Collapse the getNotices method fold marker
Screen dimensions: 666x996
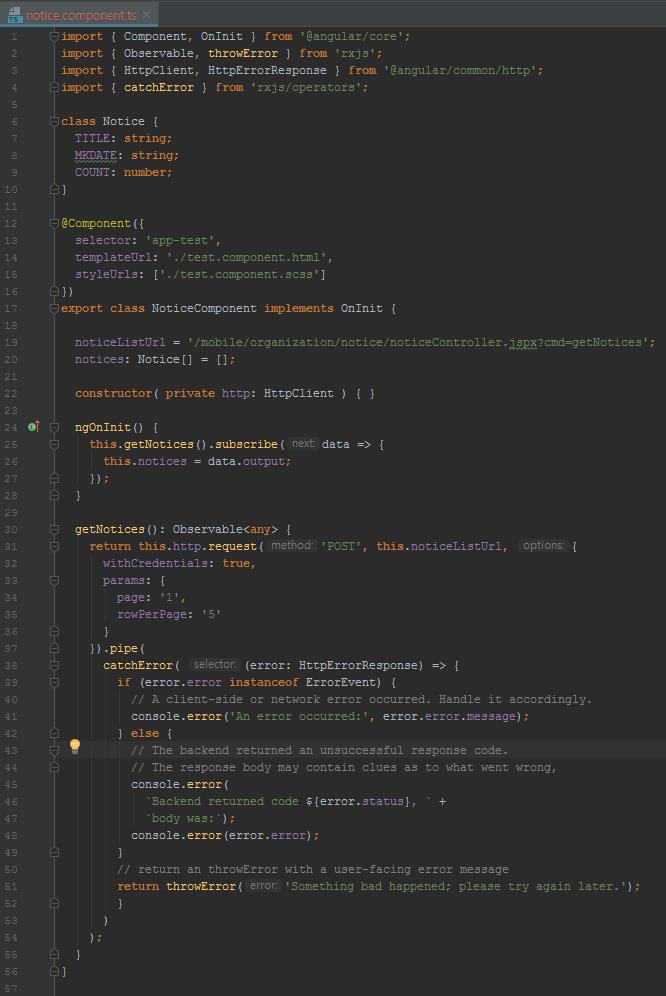(x=54, y=529)
